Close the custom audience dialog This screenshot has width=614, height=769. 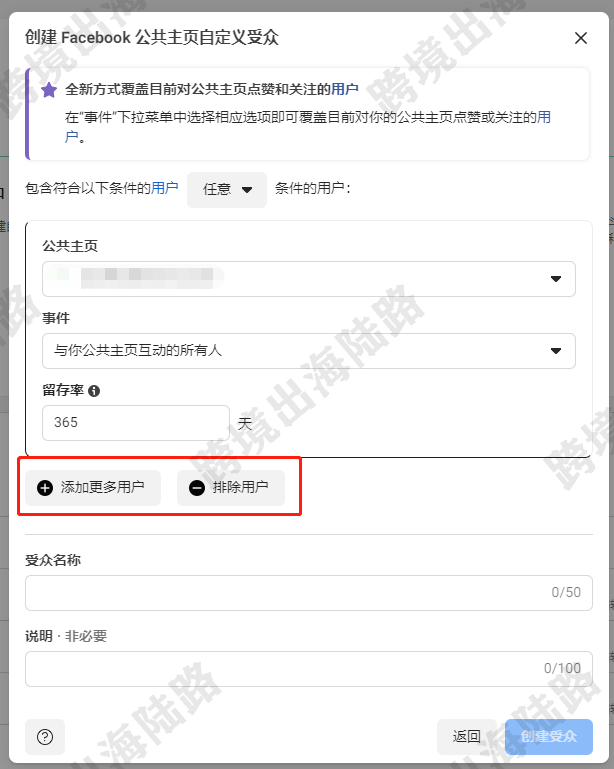(x=581, y=38)
